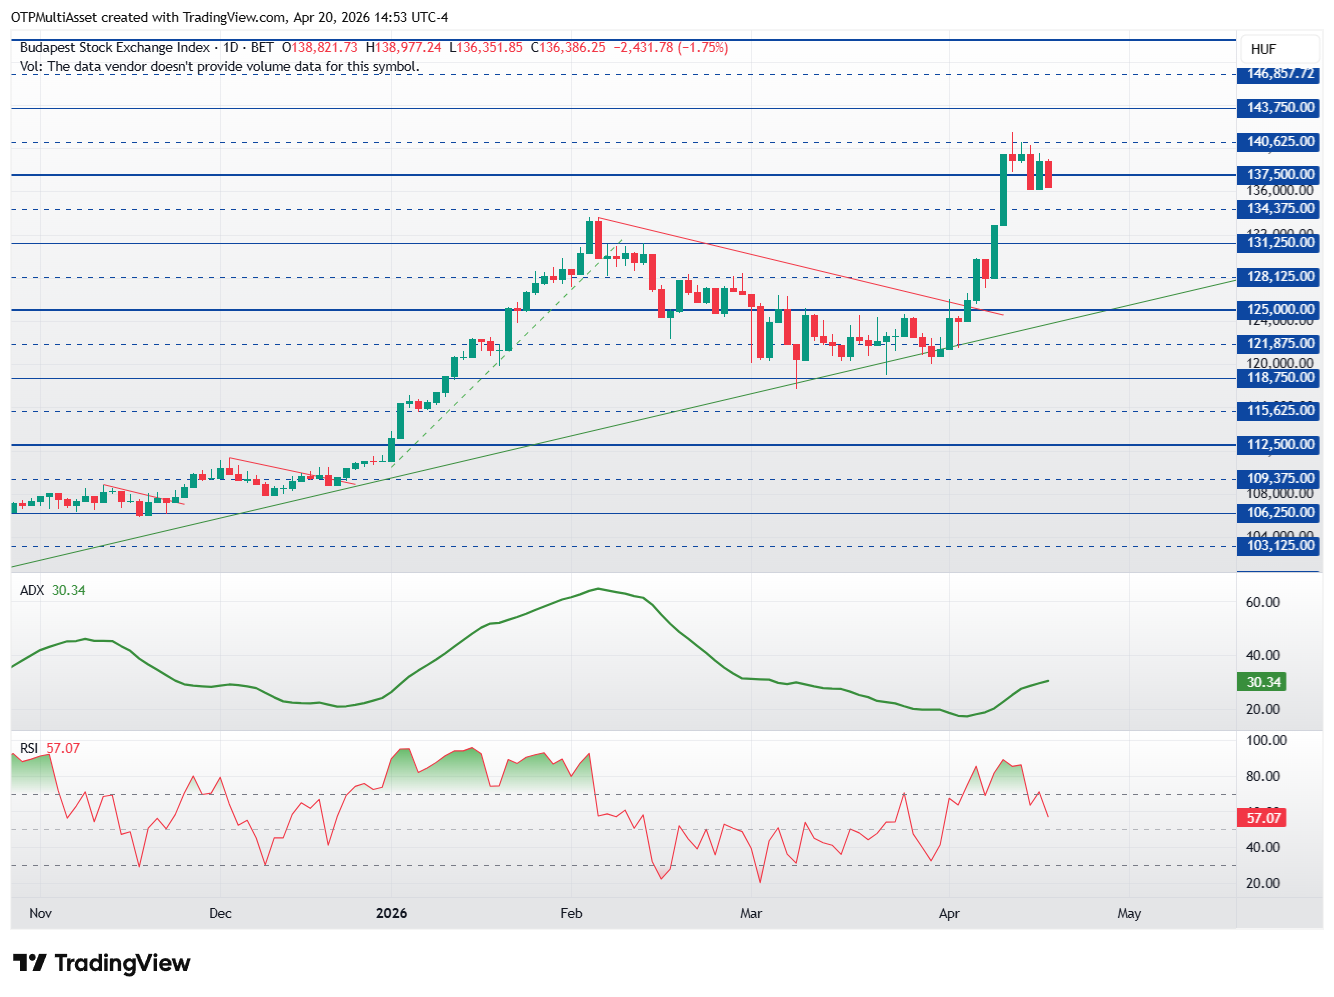This screenshot has height=997, width=1334.
Task: Click the Feb label on time axis
Action: click(571, 913)
